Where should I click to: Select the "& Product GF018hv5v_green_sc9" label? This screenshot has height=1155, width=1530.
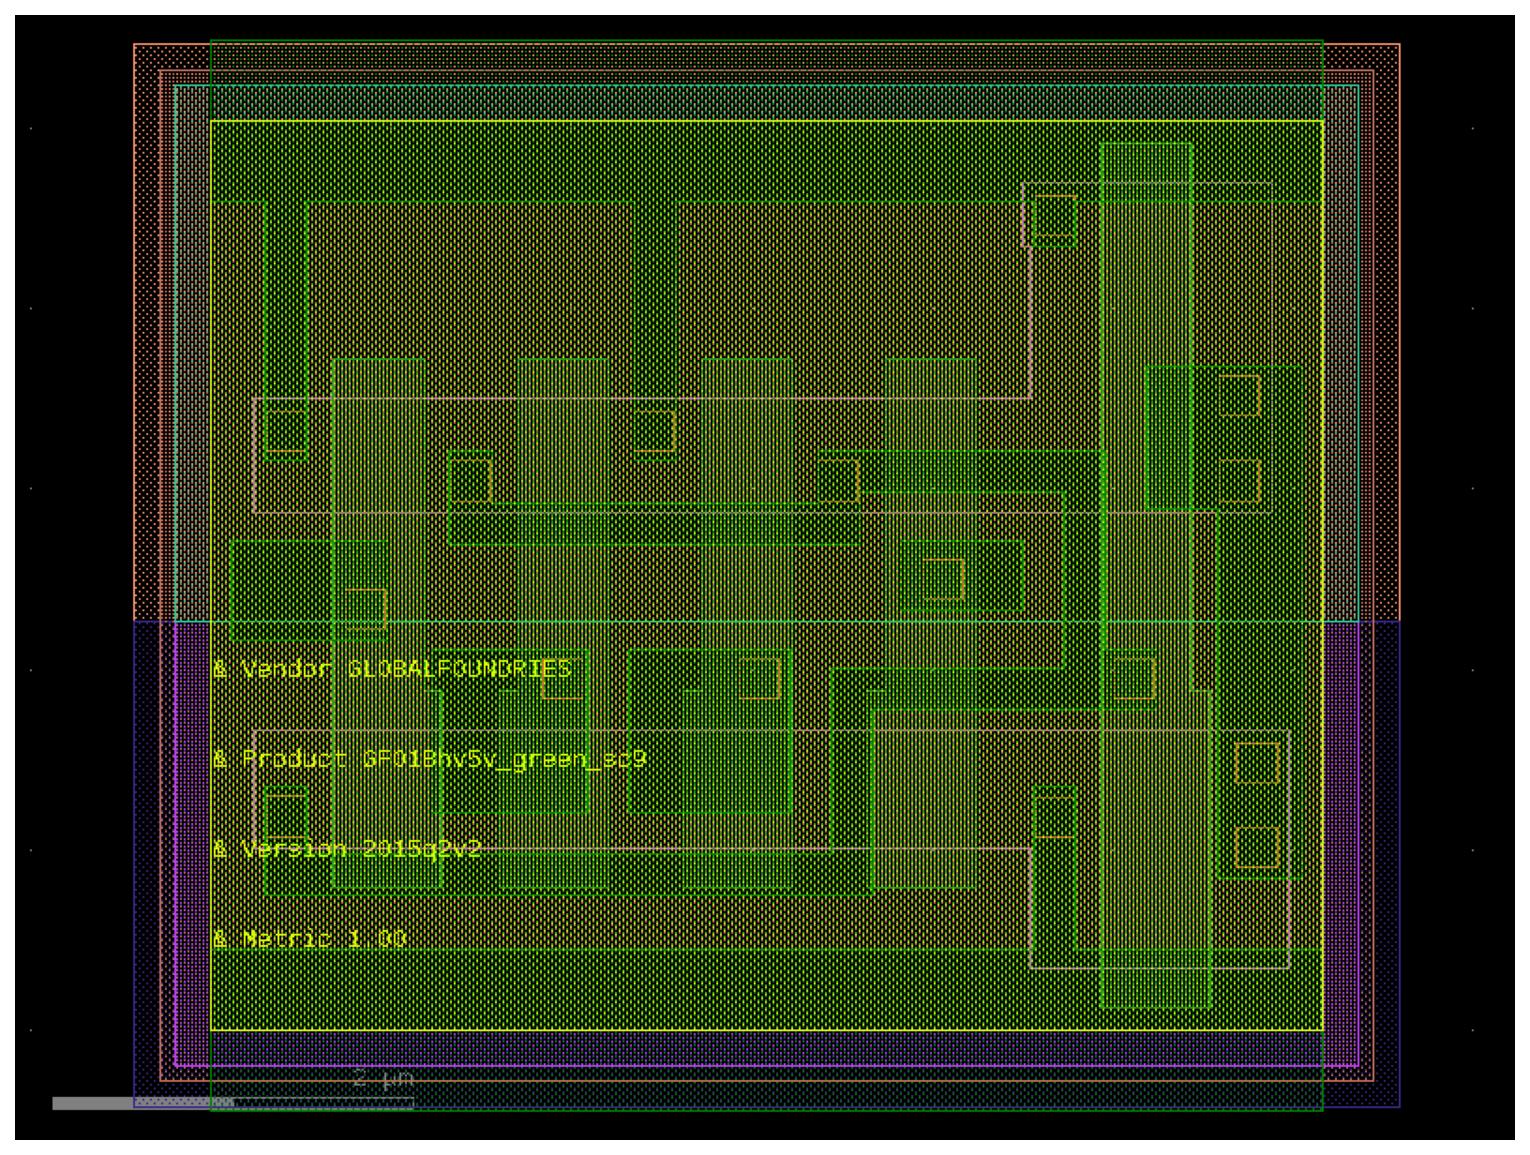tap(430, 760)
